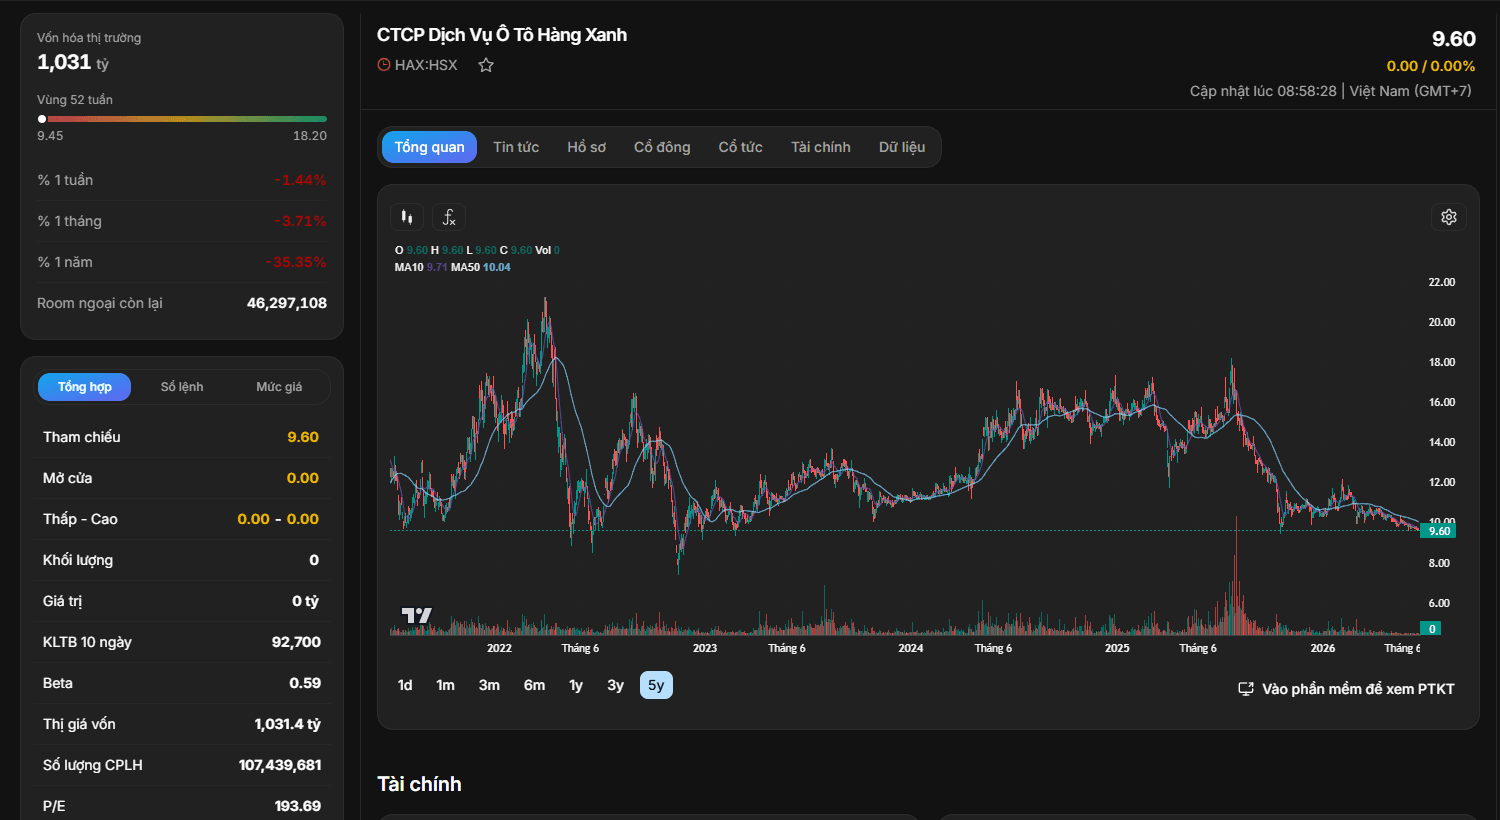
Task: Click the 52-week low value 9.45
Action: (x=50, y=136)
